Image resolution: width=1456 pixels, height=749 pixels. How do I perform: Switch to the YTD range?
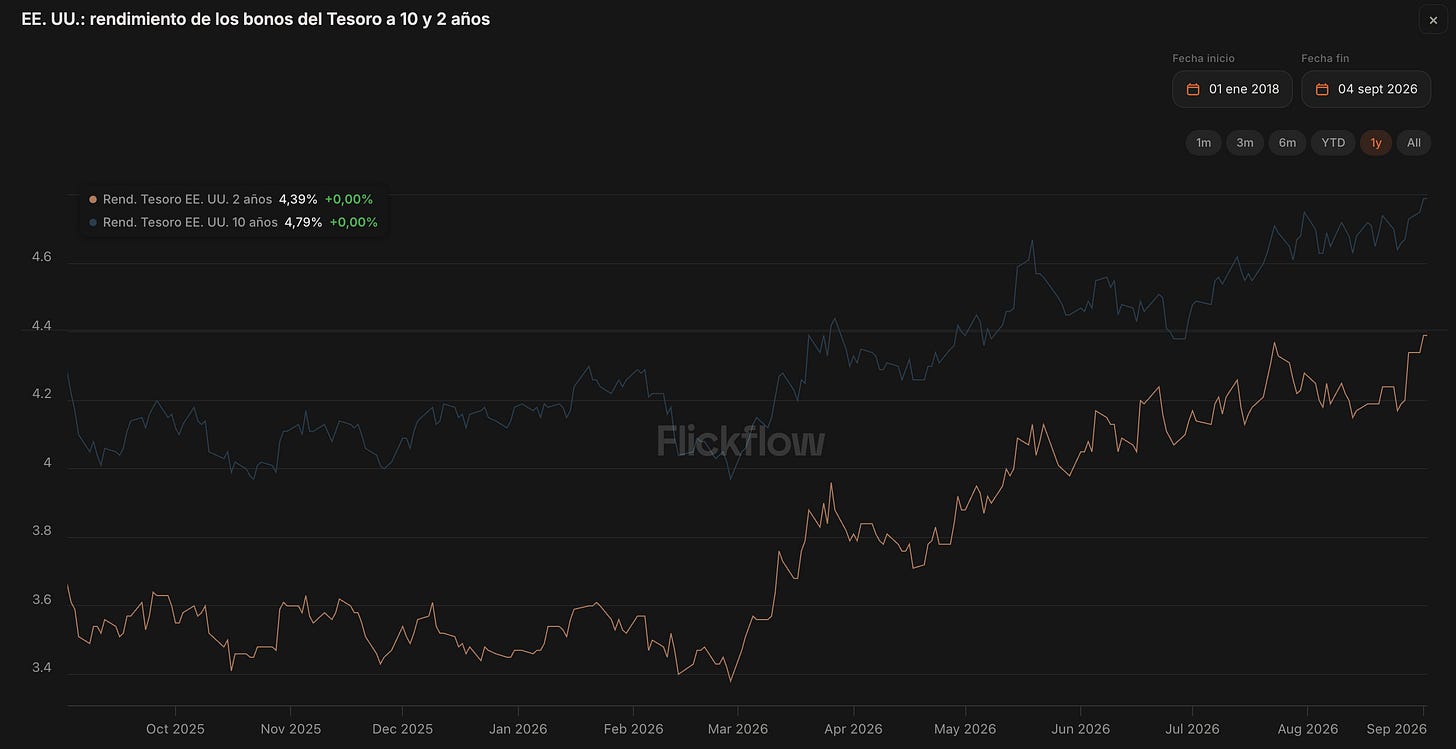(1333, 143)
